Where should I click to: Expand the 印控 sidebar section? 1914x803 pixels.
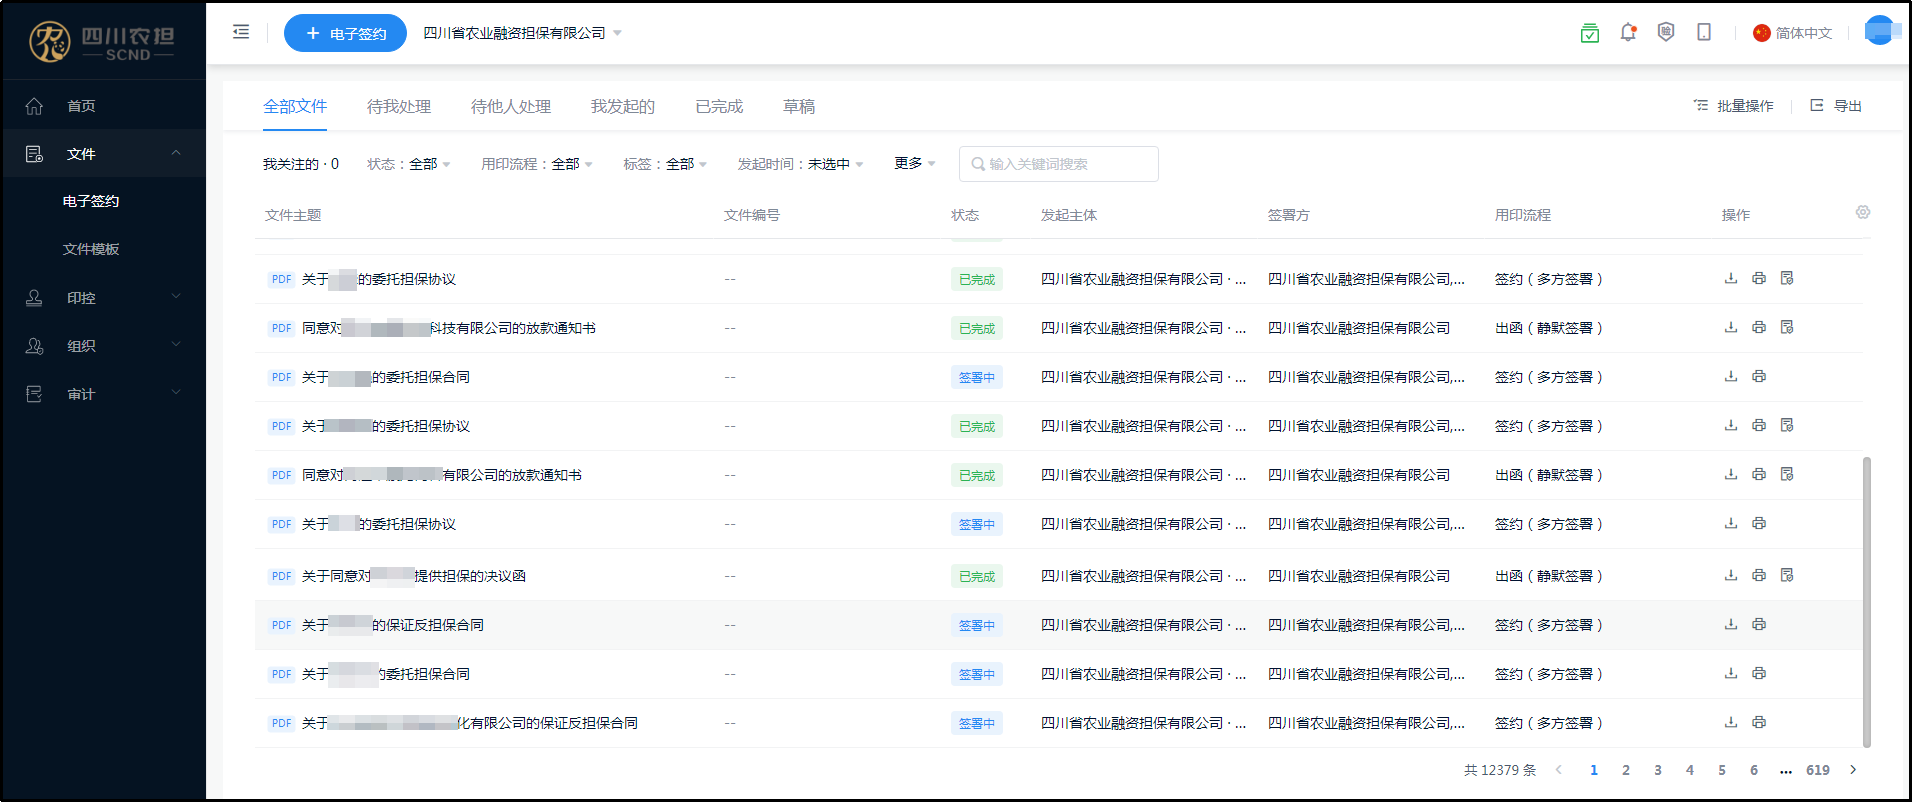(x=104, y=298)
